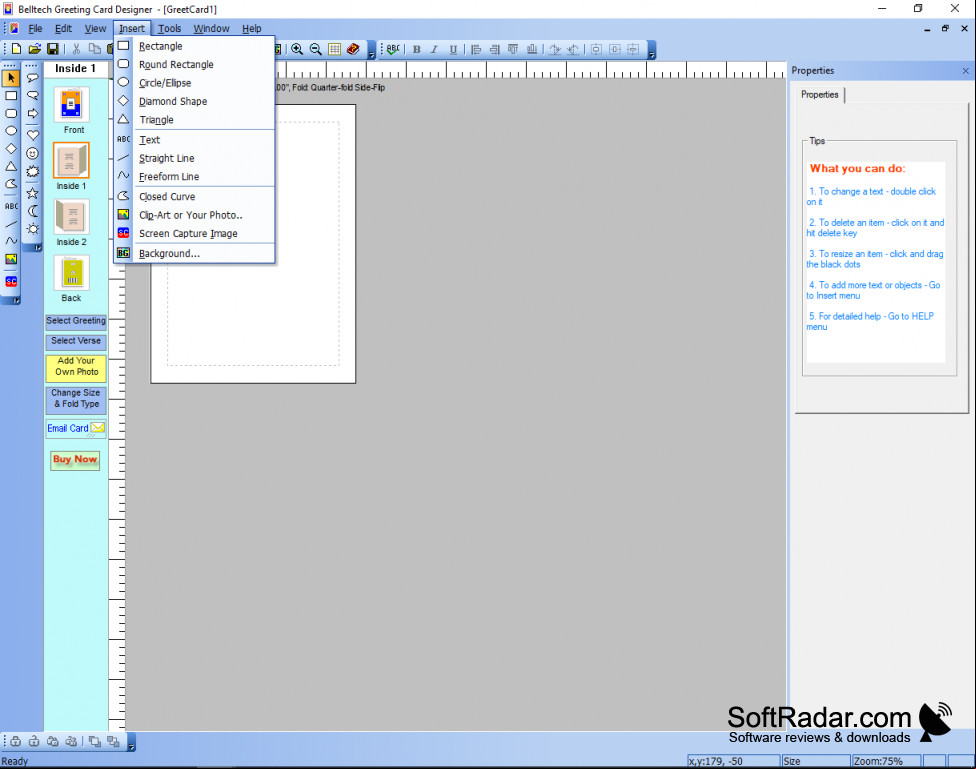Select the star shape tool
Viewport: 976px width, 769px height.
(x=32, y=193)
